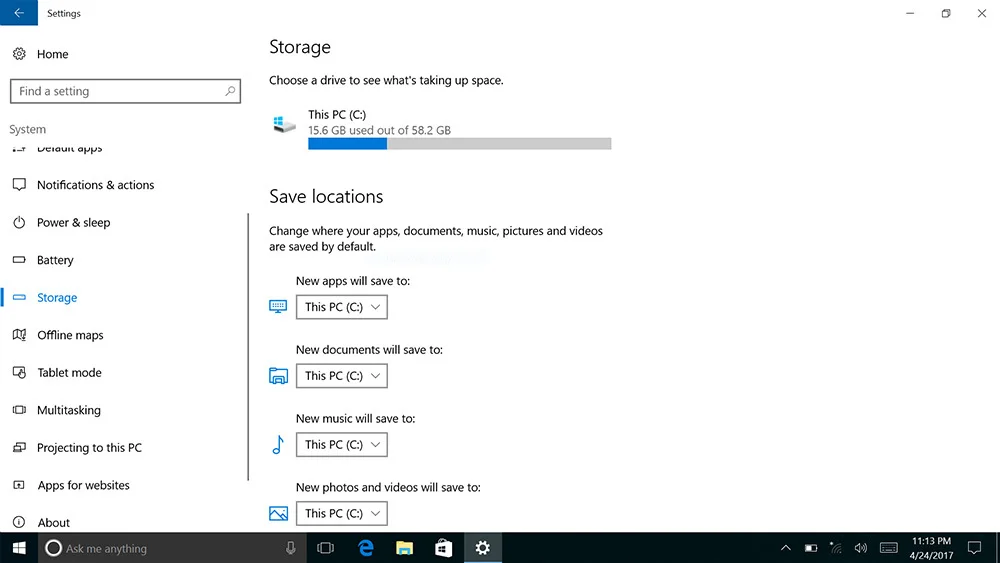1000x563 pixels.
Task: Click the folder icon beside New documents
Action: click(x=278, y=376)
